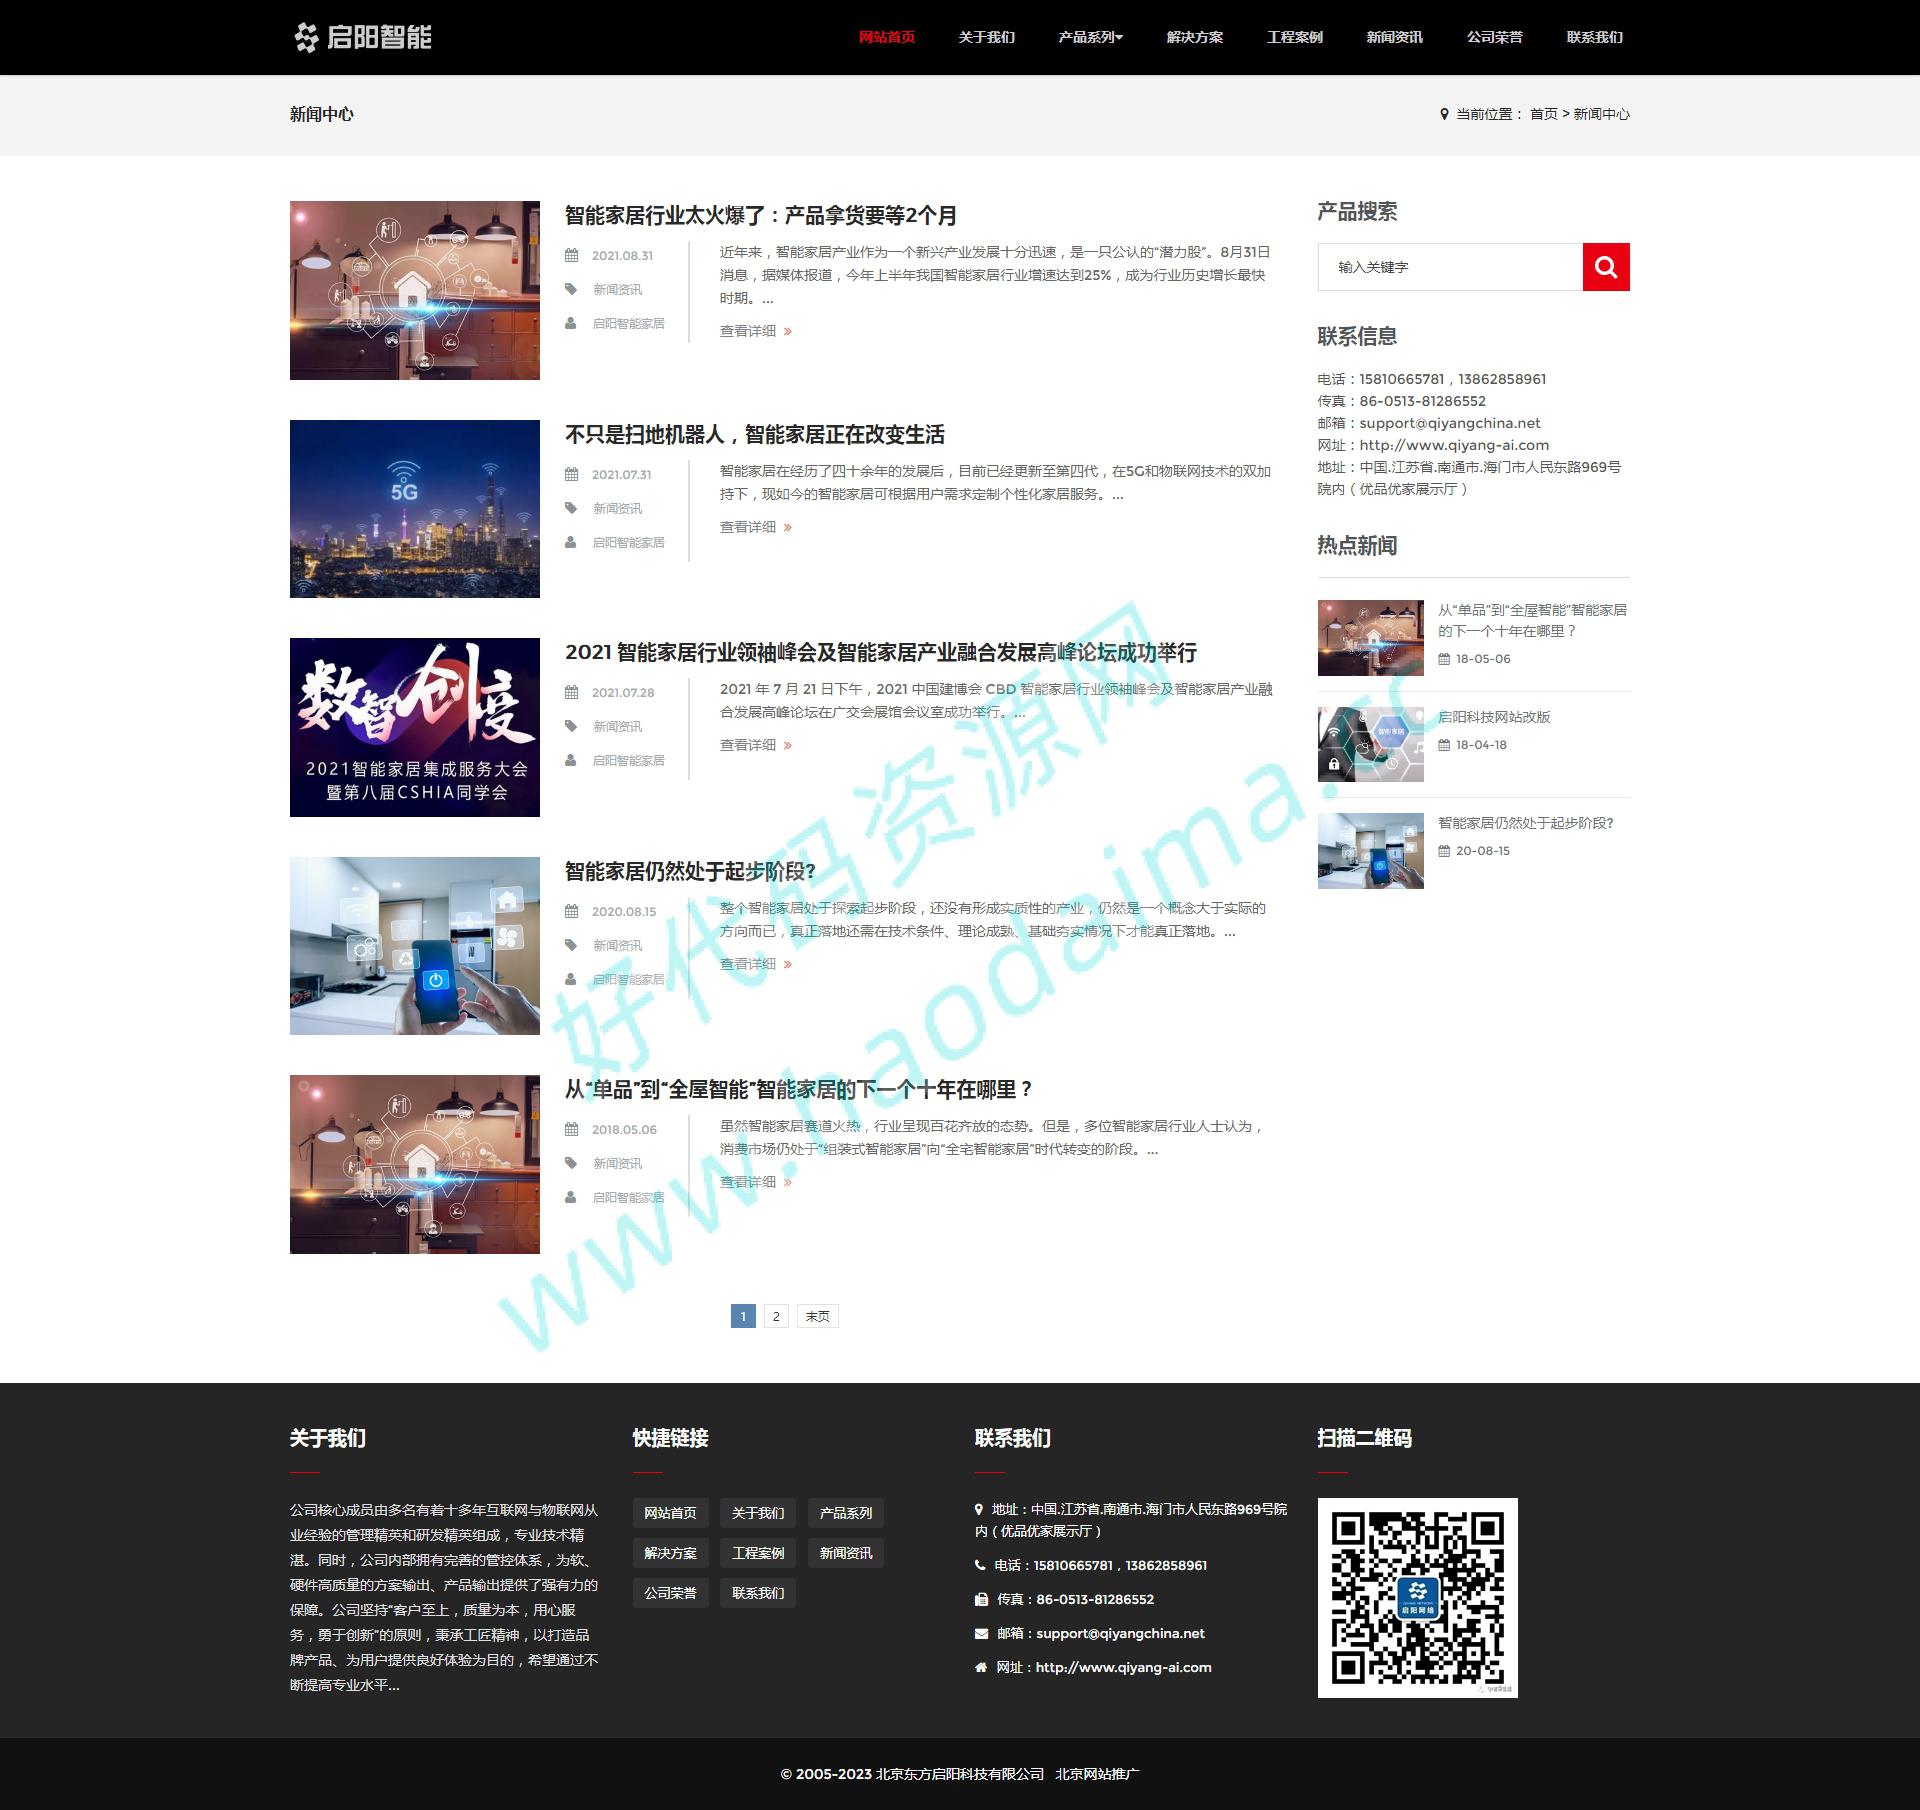Go to page 2 of news list
The image size is (1920, 1810).
coord(776,1316)
